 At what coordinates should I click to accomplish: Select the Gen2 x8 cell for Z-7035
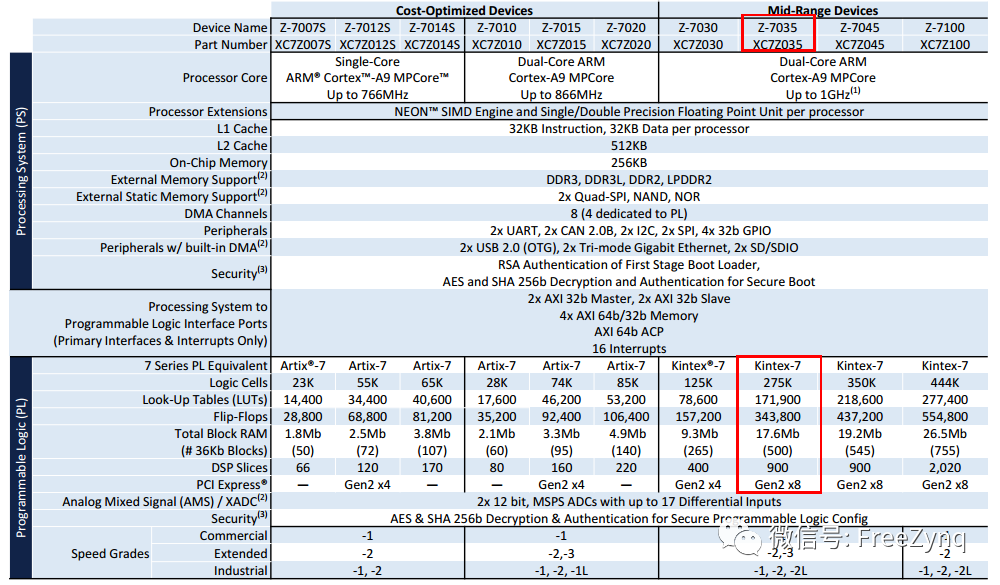click(777, 485)
